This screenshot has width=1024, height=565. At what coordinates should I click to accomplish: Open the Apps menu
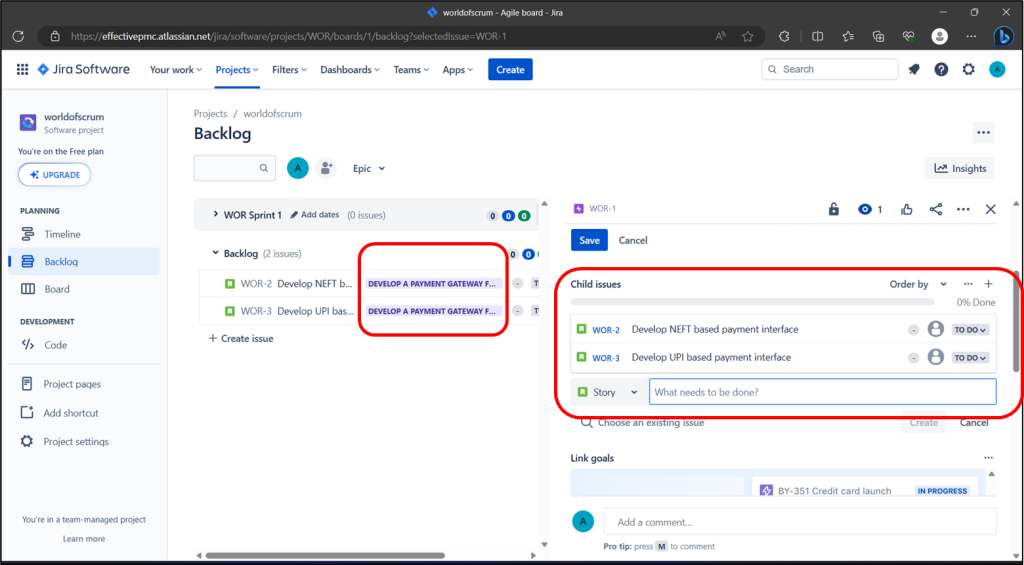point(458,69)
